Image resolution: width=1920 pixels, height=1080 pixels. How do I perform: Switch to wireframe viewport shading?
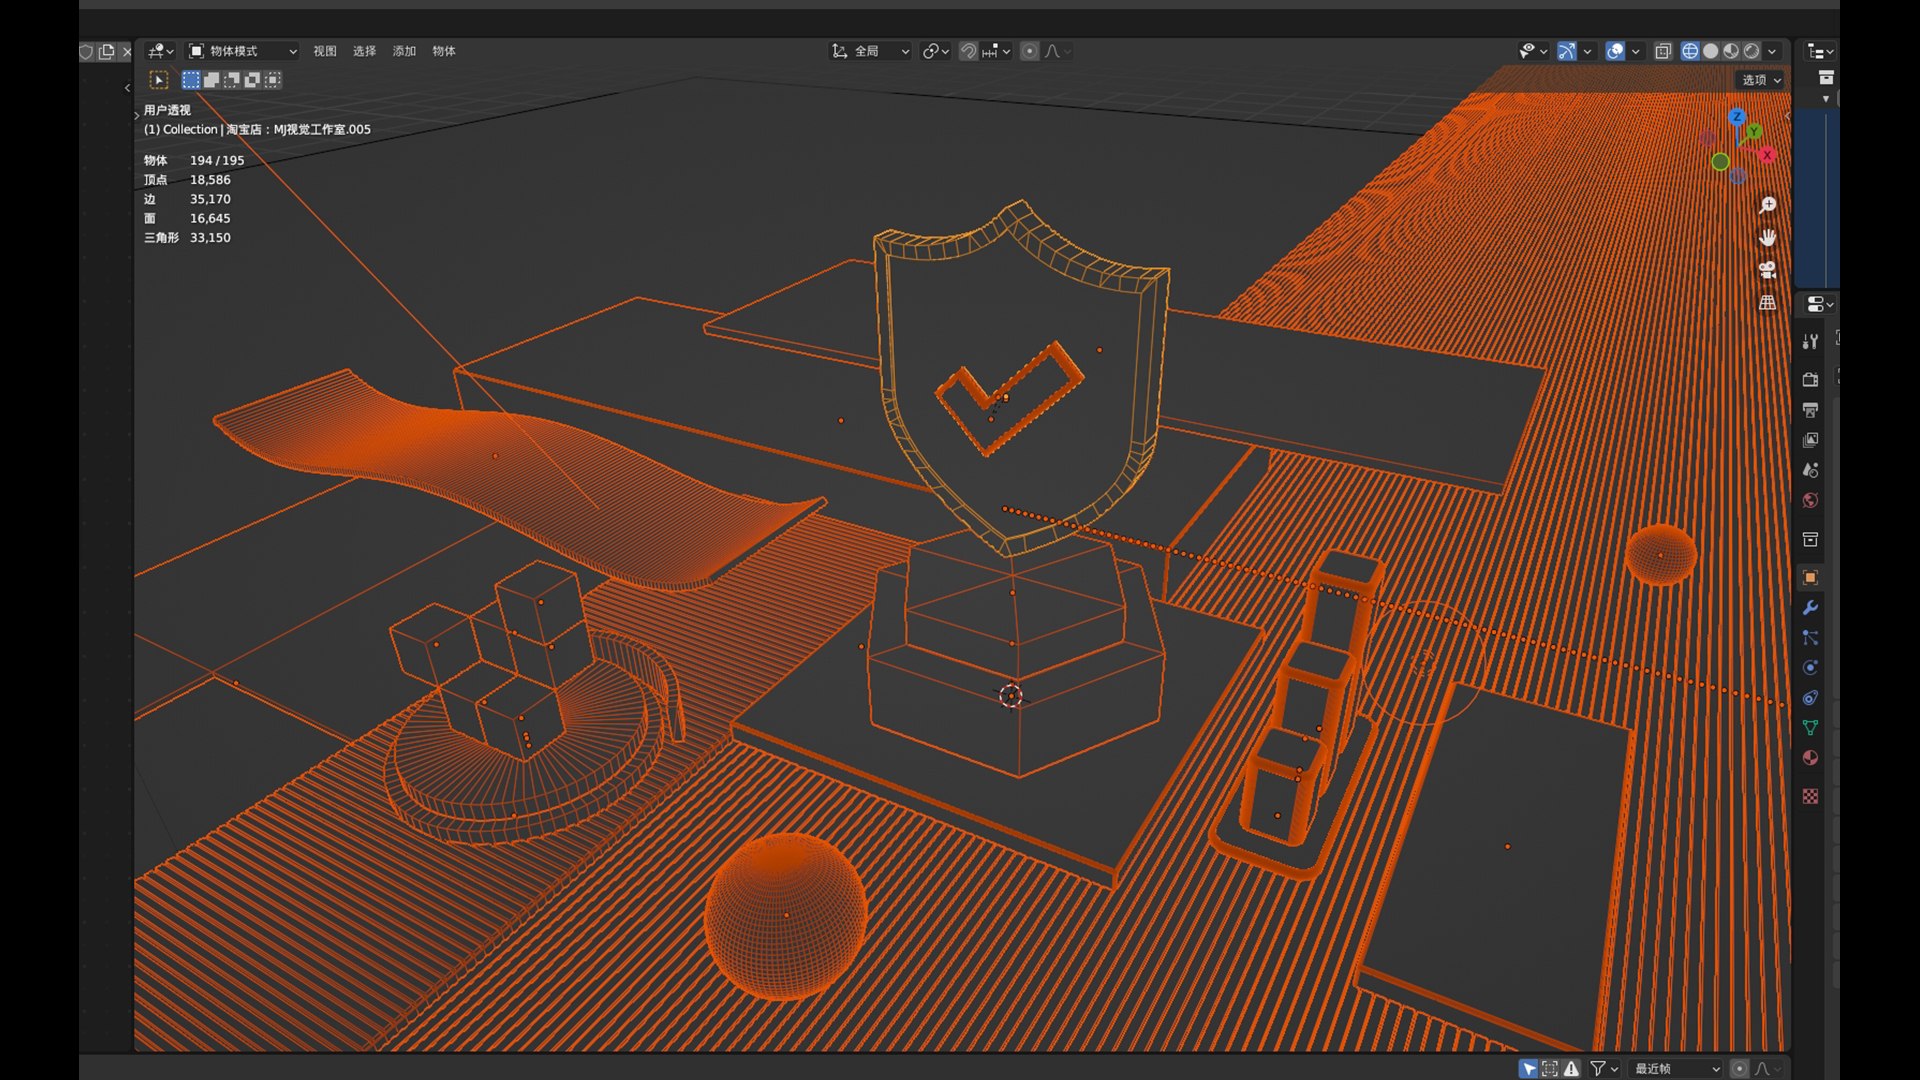click(1690, 51)
